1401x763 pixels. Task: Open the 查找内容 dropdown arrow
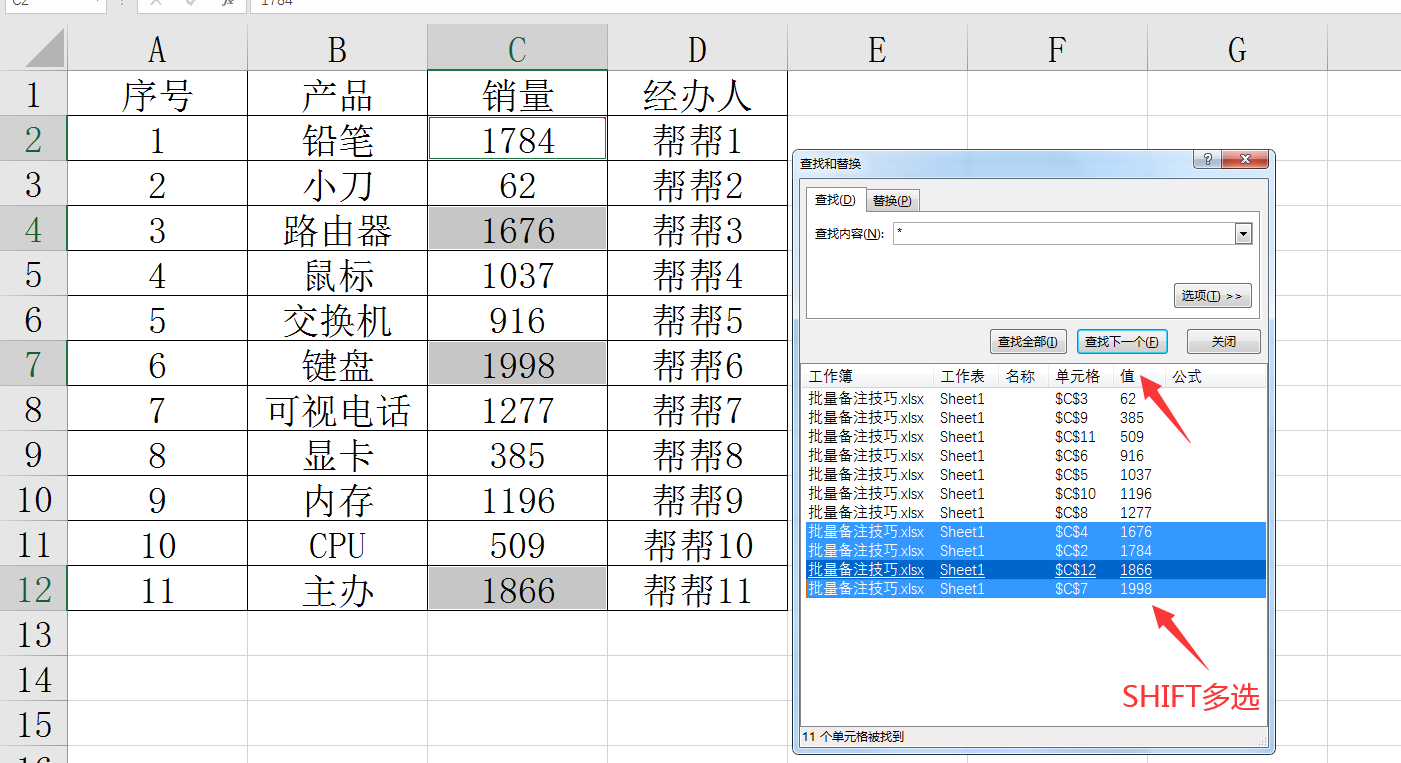point(1244,234)
